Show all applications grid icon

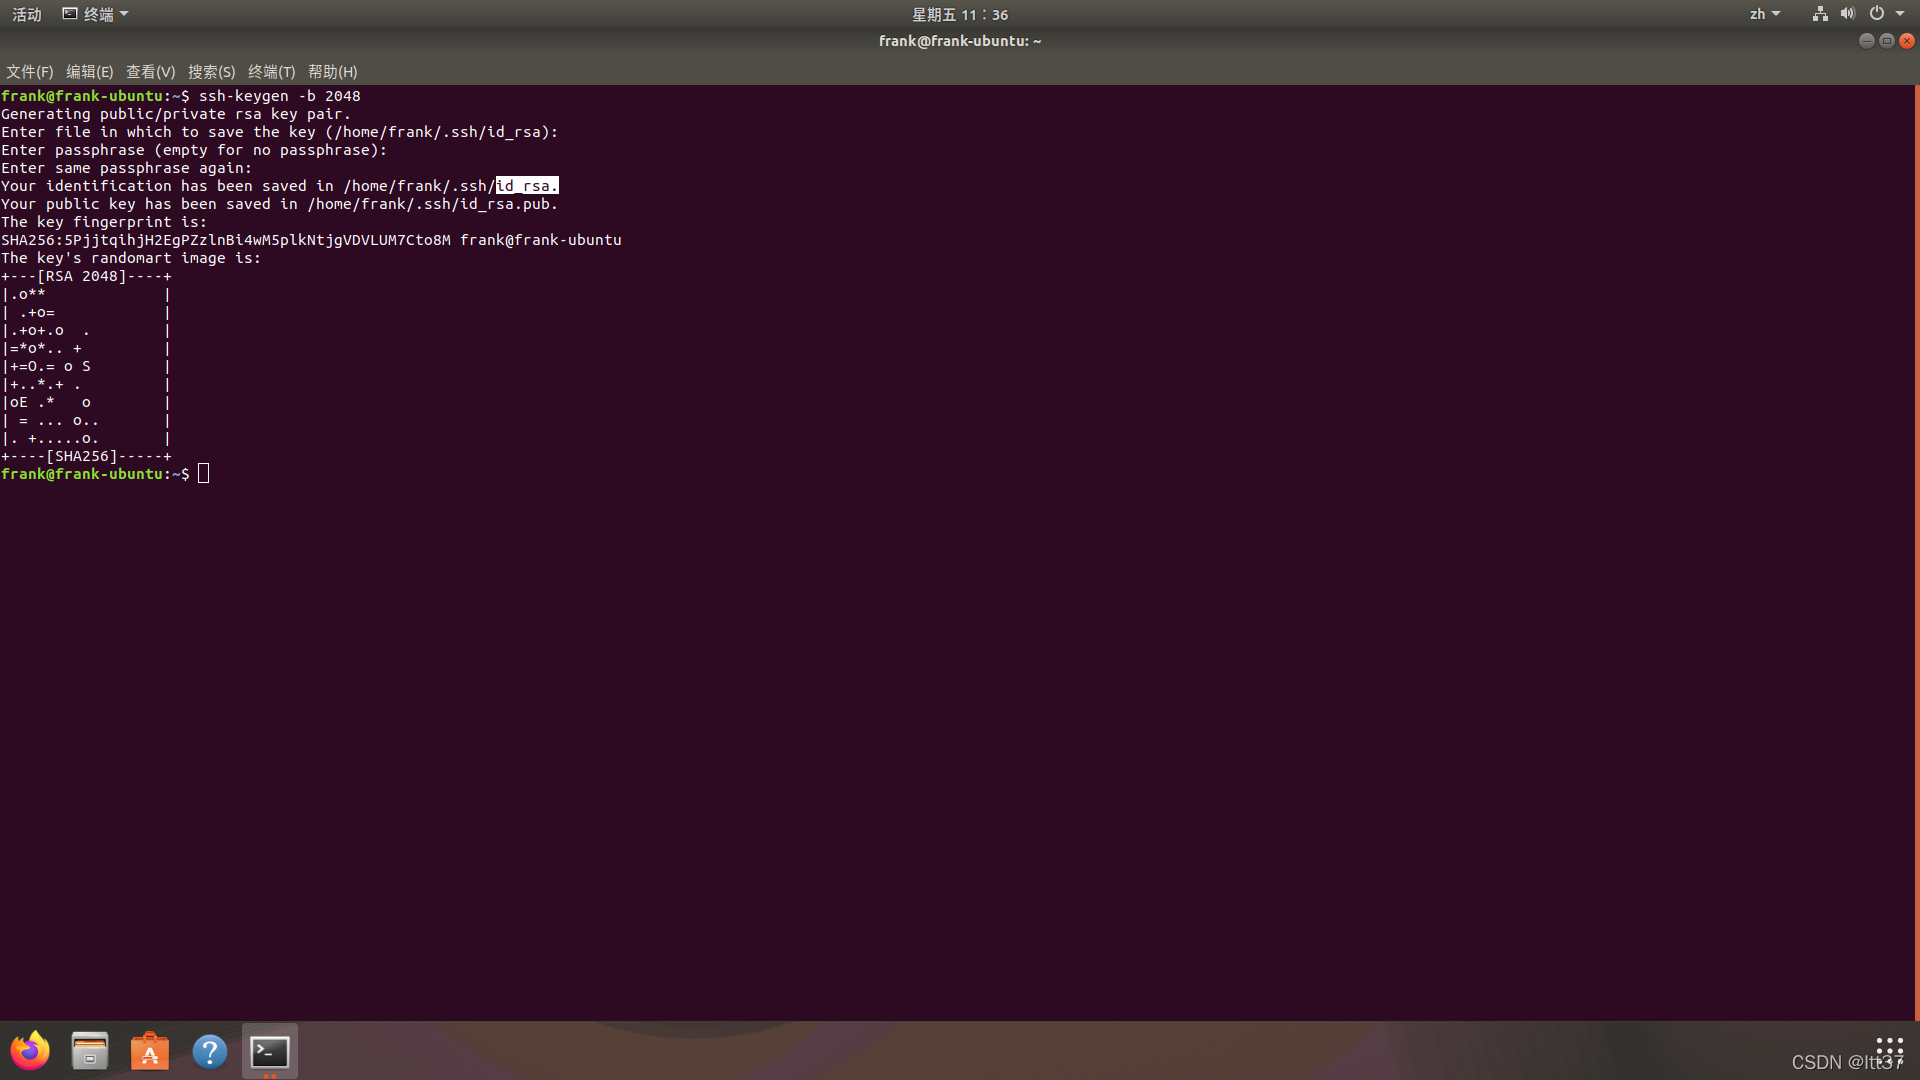click(1889, 1050)
